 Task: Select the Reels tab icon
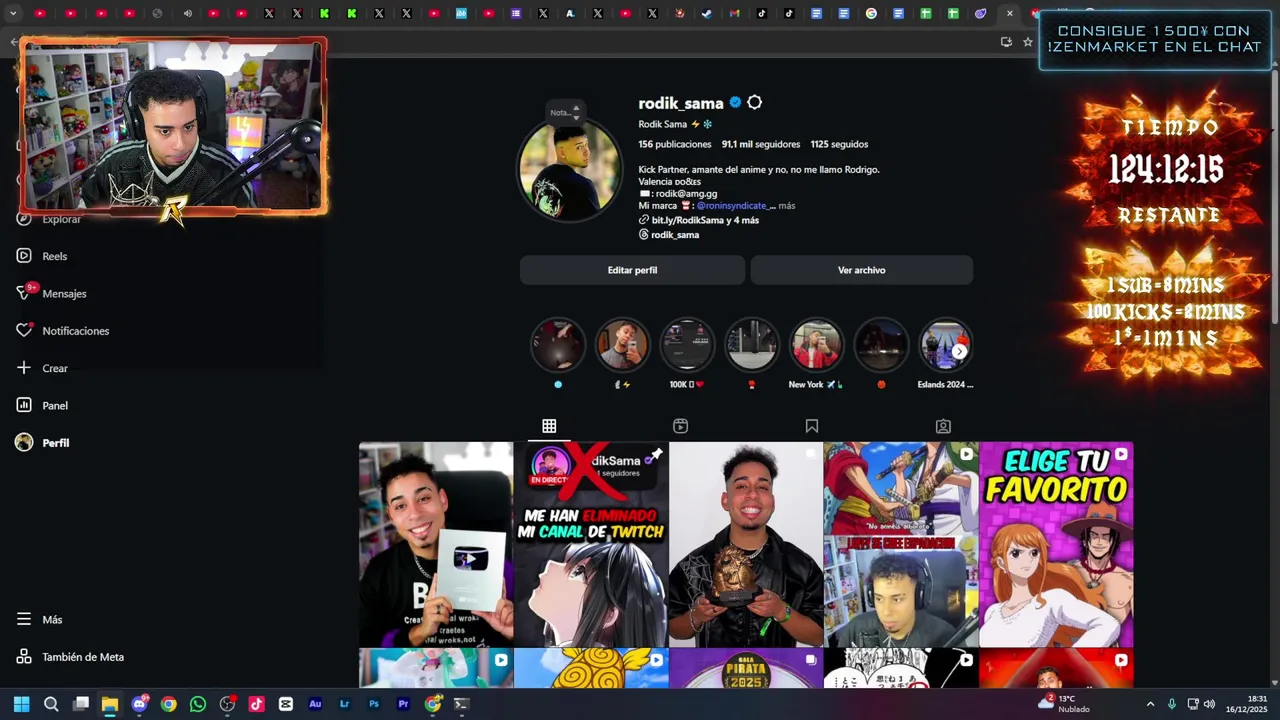tap(680, 426)
